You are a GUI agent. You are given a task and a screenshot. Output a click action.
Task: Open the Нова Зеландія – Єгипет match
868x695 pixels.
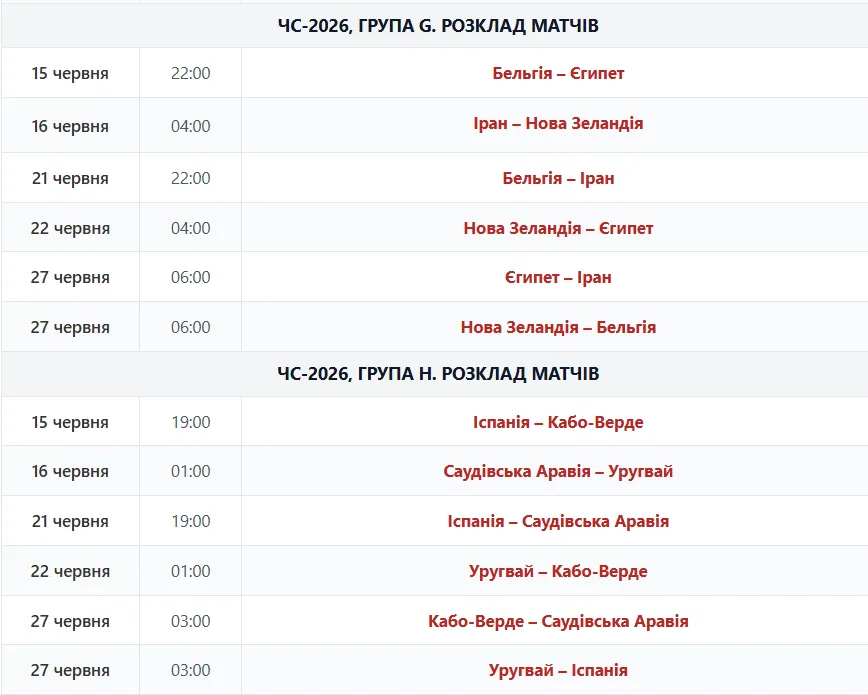(x=558, y=228)
